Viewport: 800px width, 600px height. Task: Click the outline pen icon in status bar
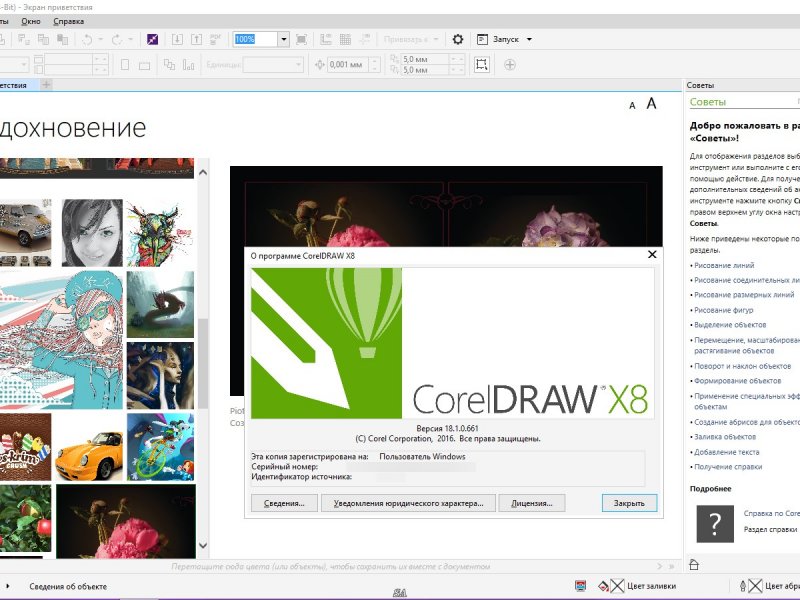743,586
